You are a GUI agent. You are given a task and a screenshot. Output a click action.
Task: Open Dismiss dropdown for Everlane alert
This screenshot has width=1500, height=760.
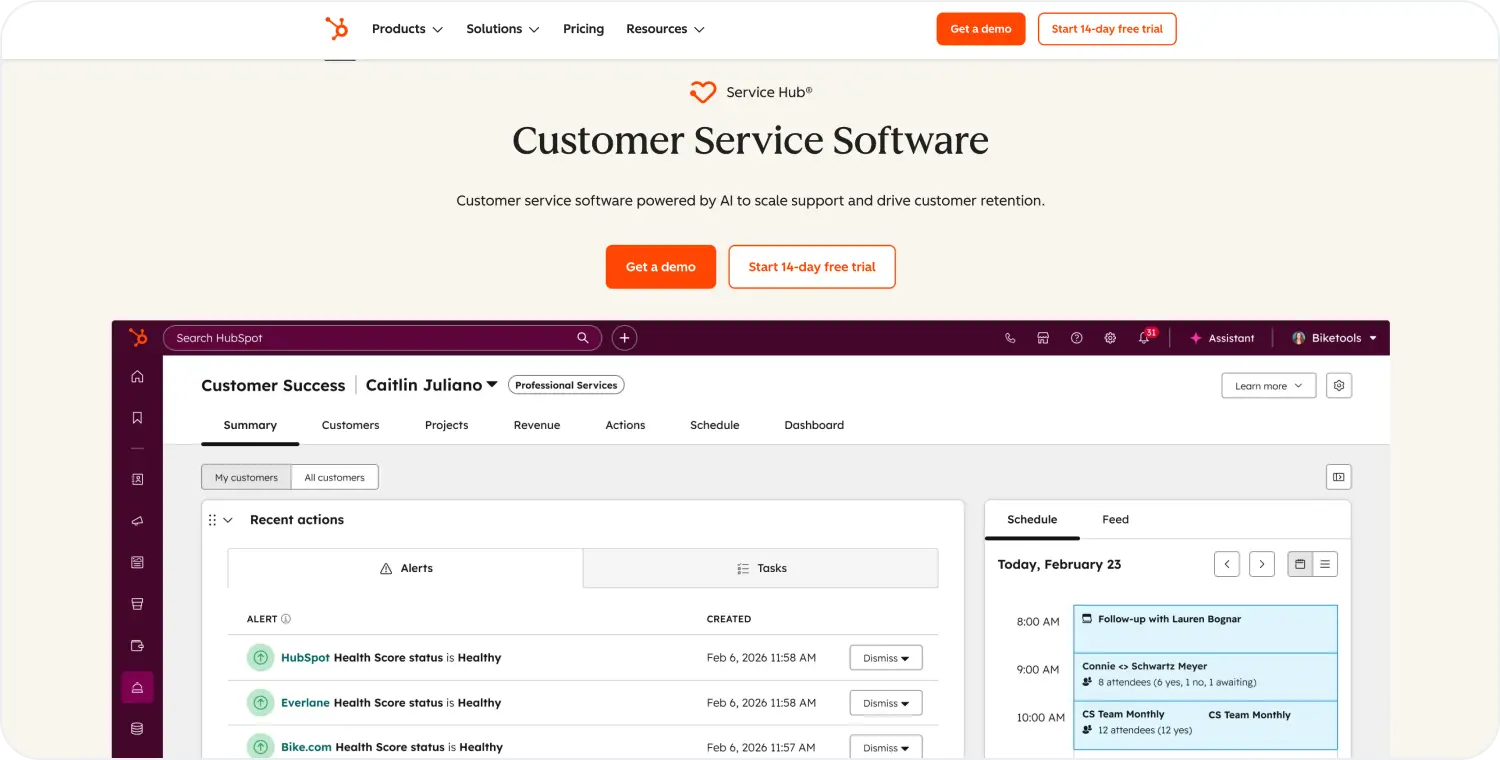(886, 703)
